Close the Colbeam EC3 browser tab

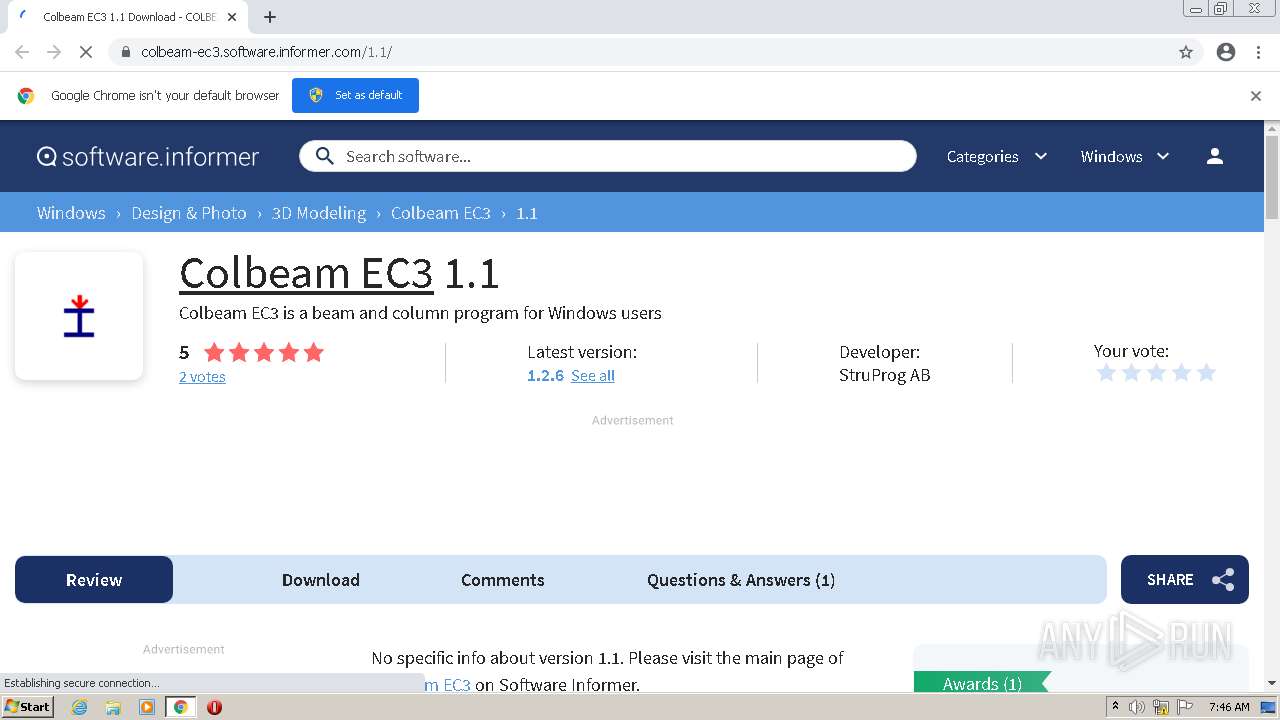(232, 17)
